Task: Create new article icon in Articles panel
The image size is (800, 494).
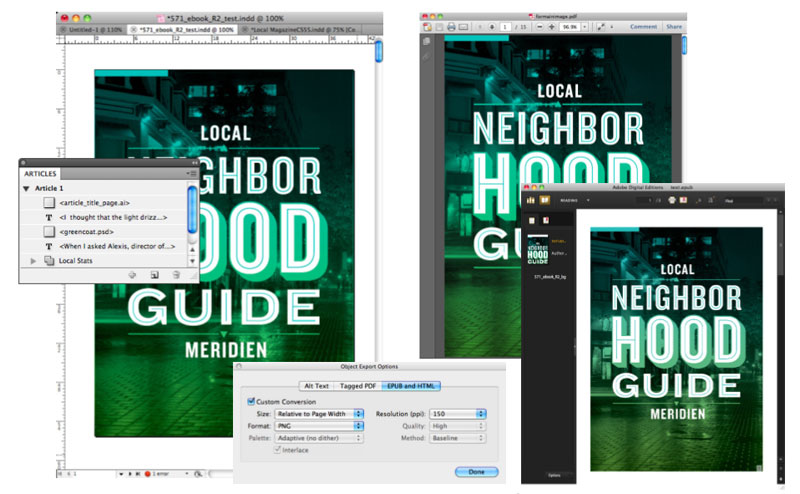Action: 154,275
